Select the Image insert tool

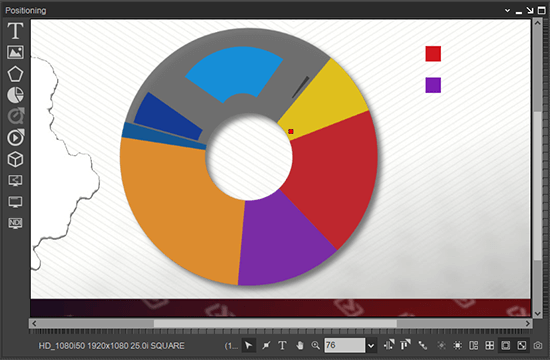15,52
